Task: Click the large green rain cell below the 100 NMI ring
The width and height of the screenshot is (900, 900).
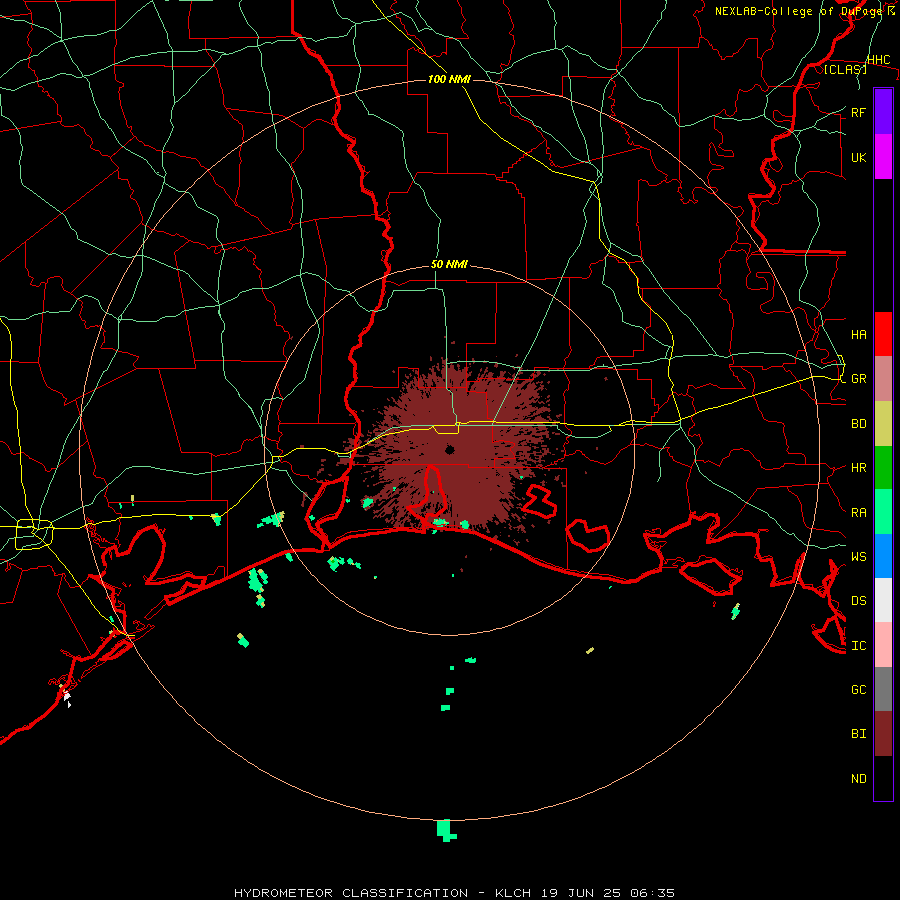Action: [445, 831]
